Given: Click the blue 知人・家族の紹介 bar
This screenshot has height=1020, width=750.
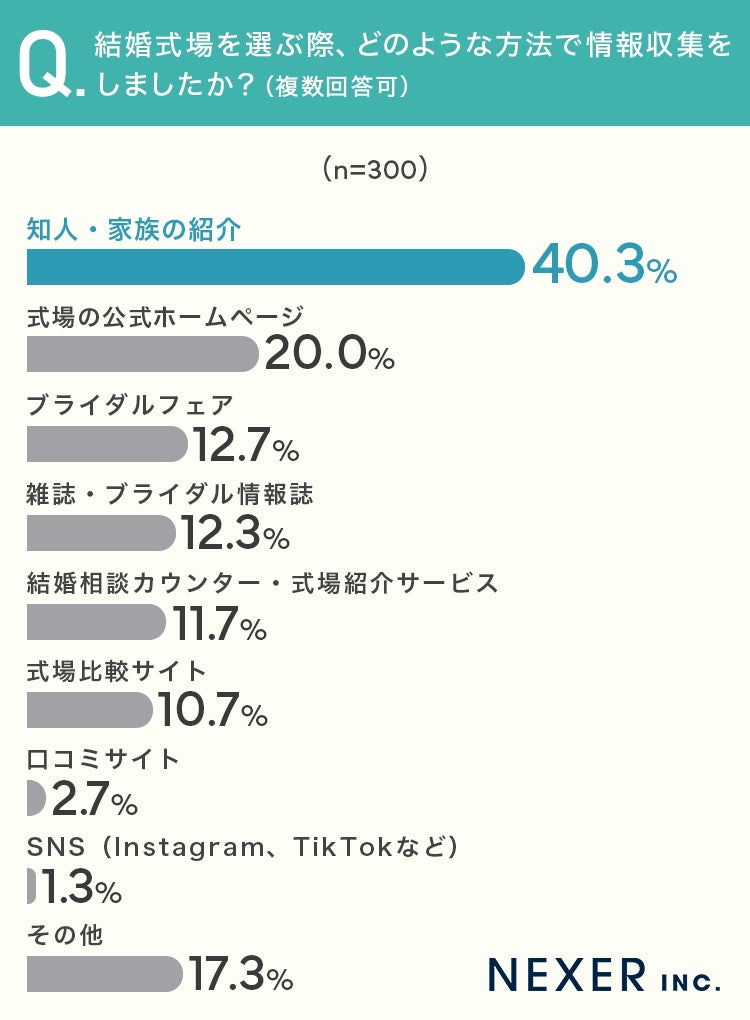Looking at the screenshot, I should [x=275, y=267].
